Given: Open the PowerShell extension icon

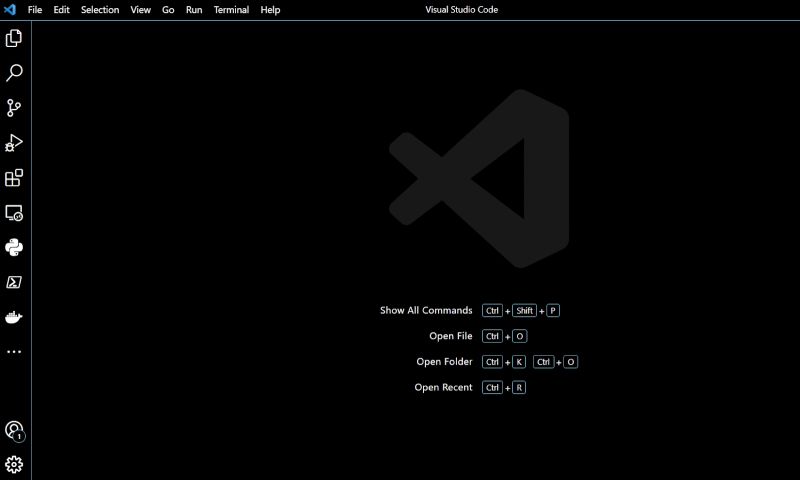Looking at the screenshot, I should tap(14, 282).
